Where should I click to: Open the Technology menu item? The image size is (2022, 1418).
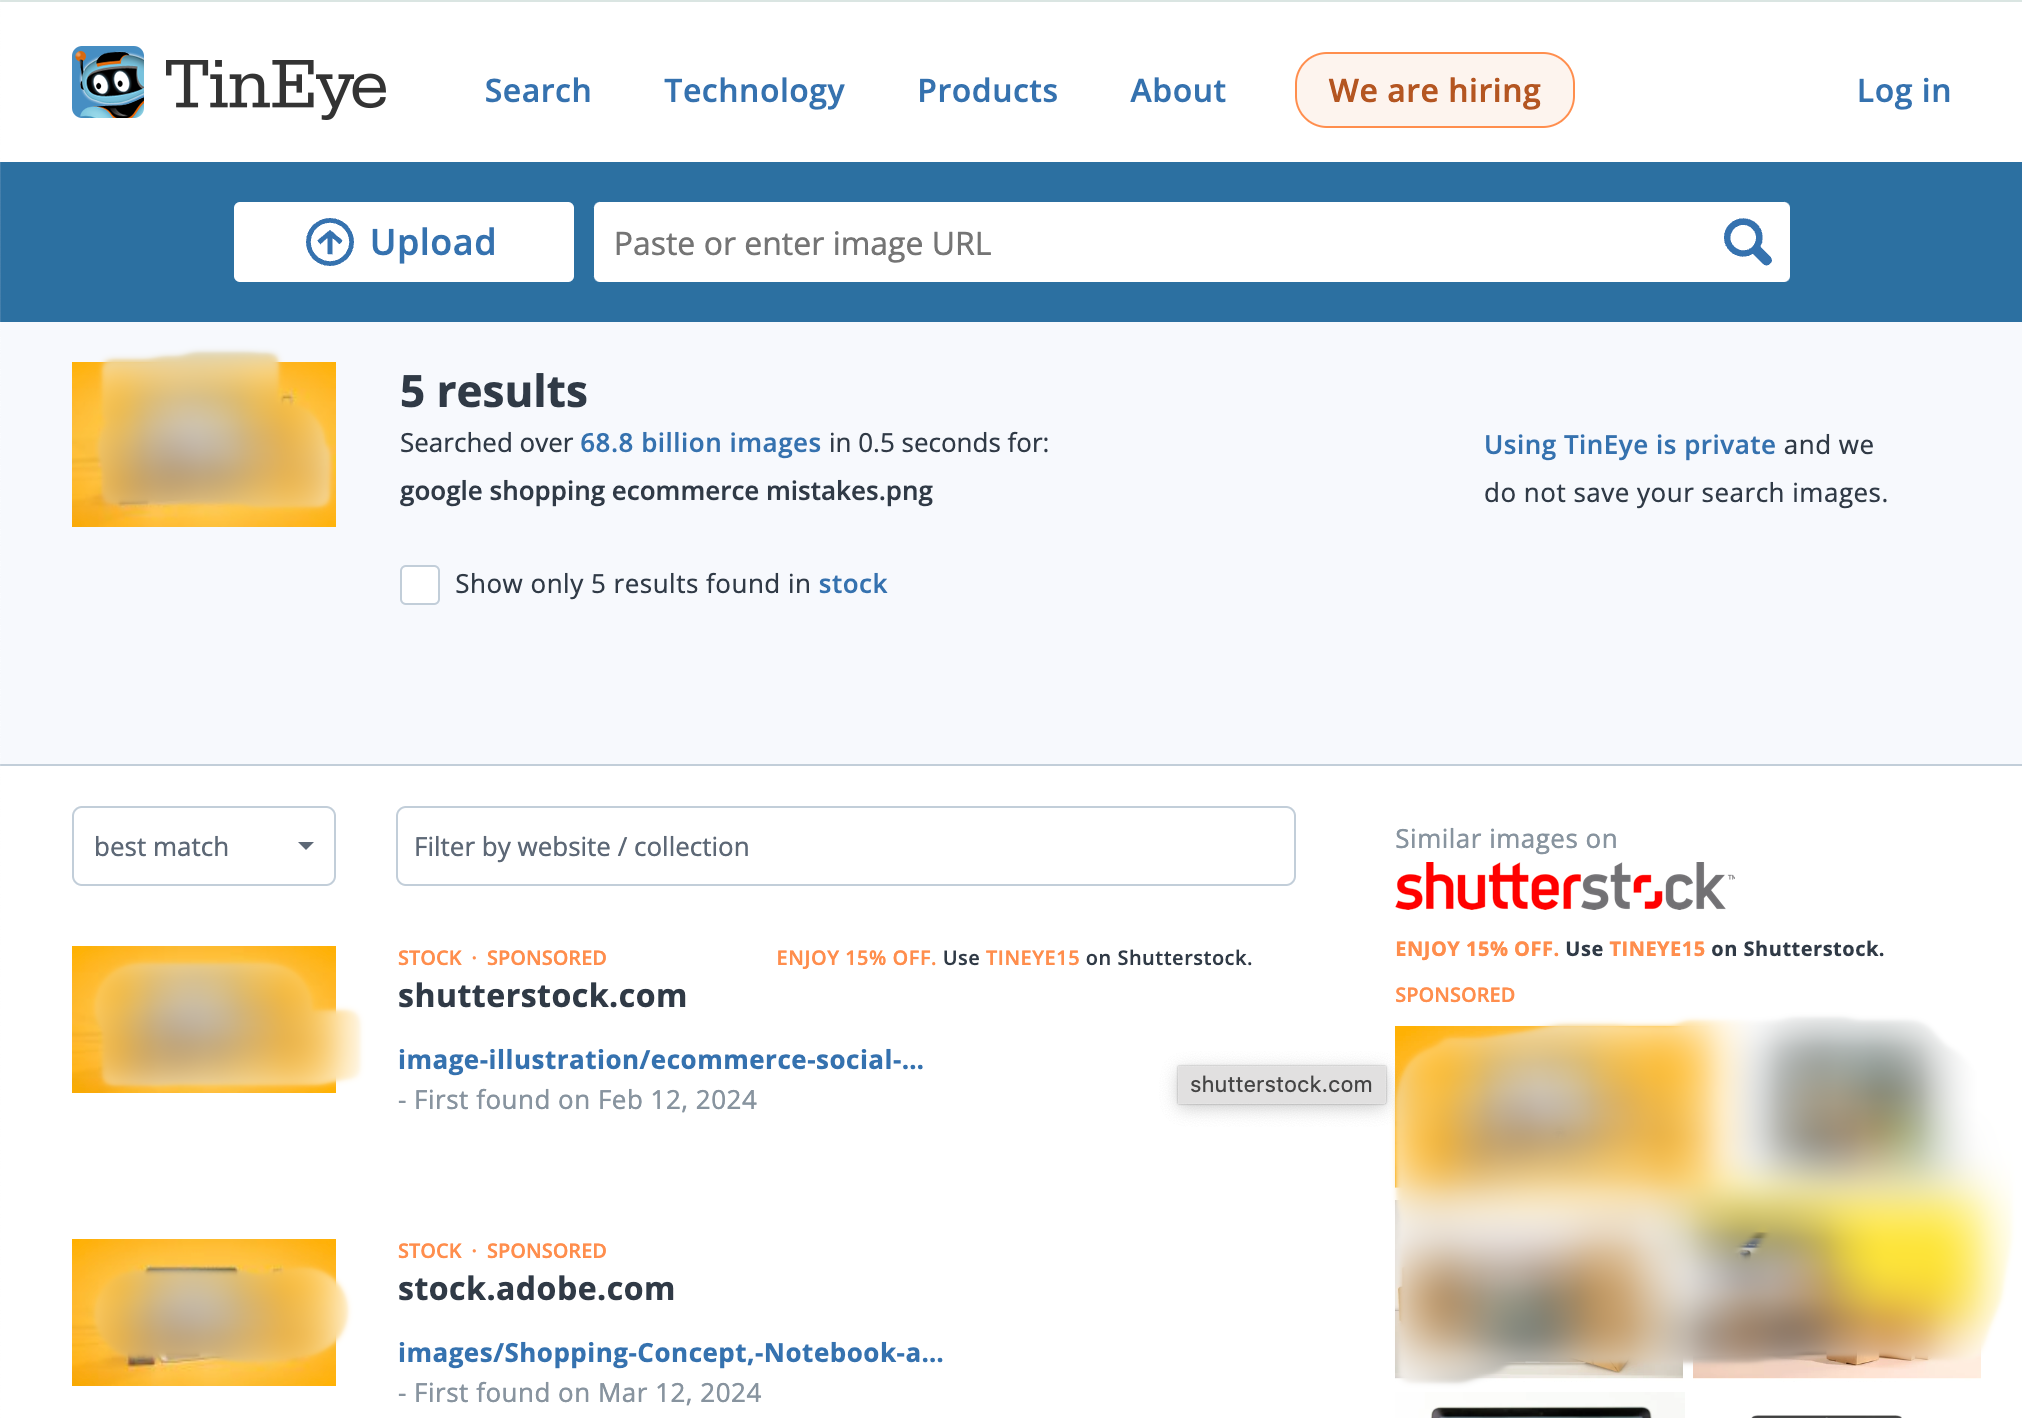[754, 91]
